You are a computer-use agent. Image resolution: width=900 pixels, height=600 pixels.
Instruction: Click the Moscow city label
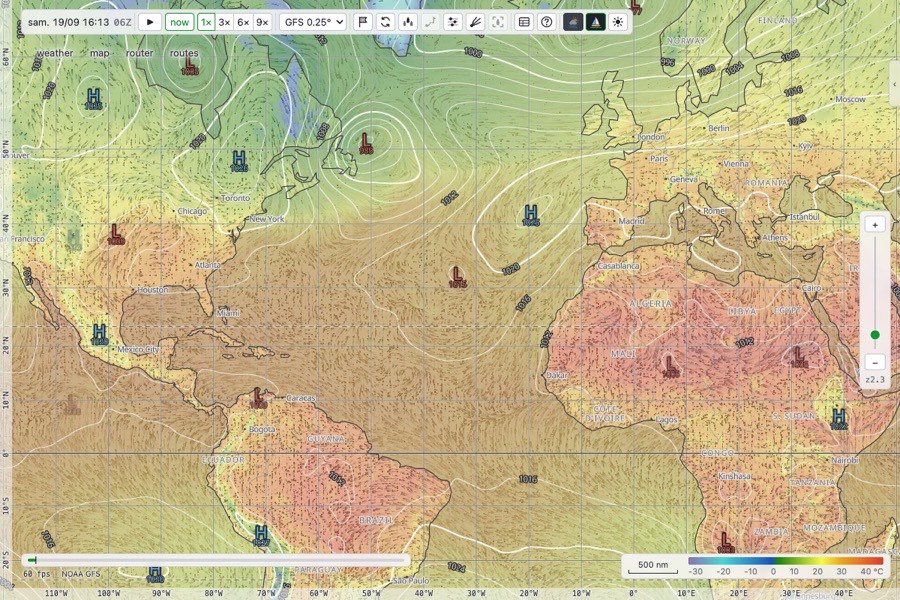[x=850, y=99]
